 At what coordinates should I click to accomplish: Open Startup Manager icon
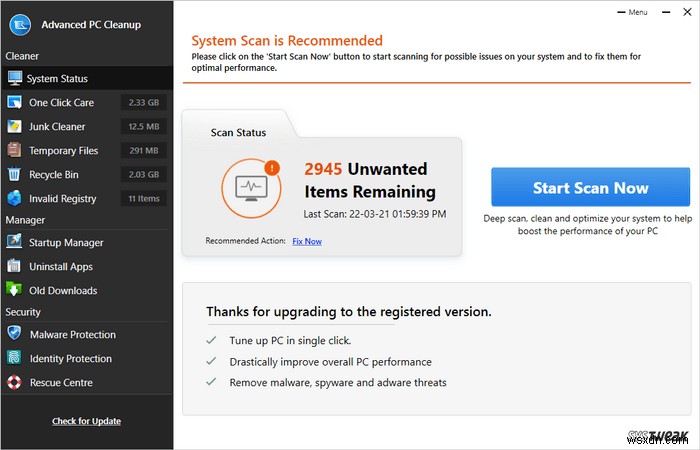[x=14, y=242]
